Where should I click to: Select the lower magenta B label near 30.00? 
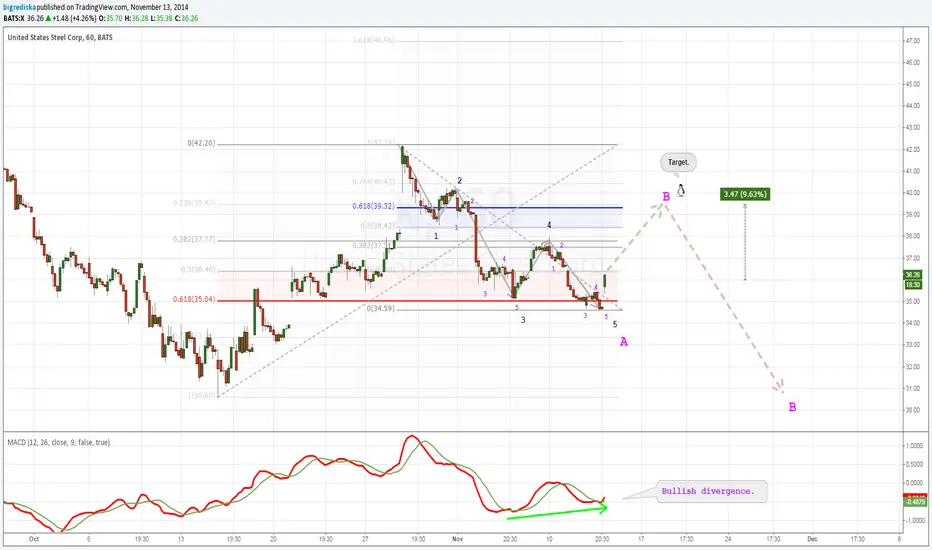pos(792,407)
